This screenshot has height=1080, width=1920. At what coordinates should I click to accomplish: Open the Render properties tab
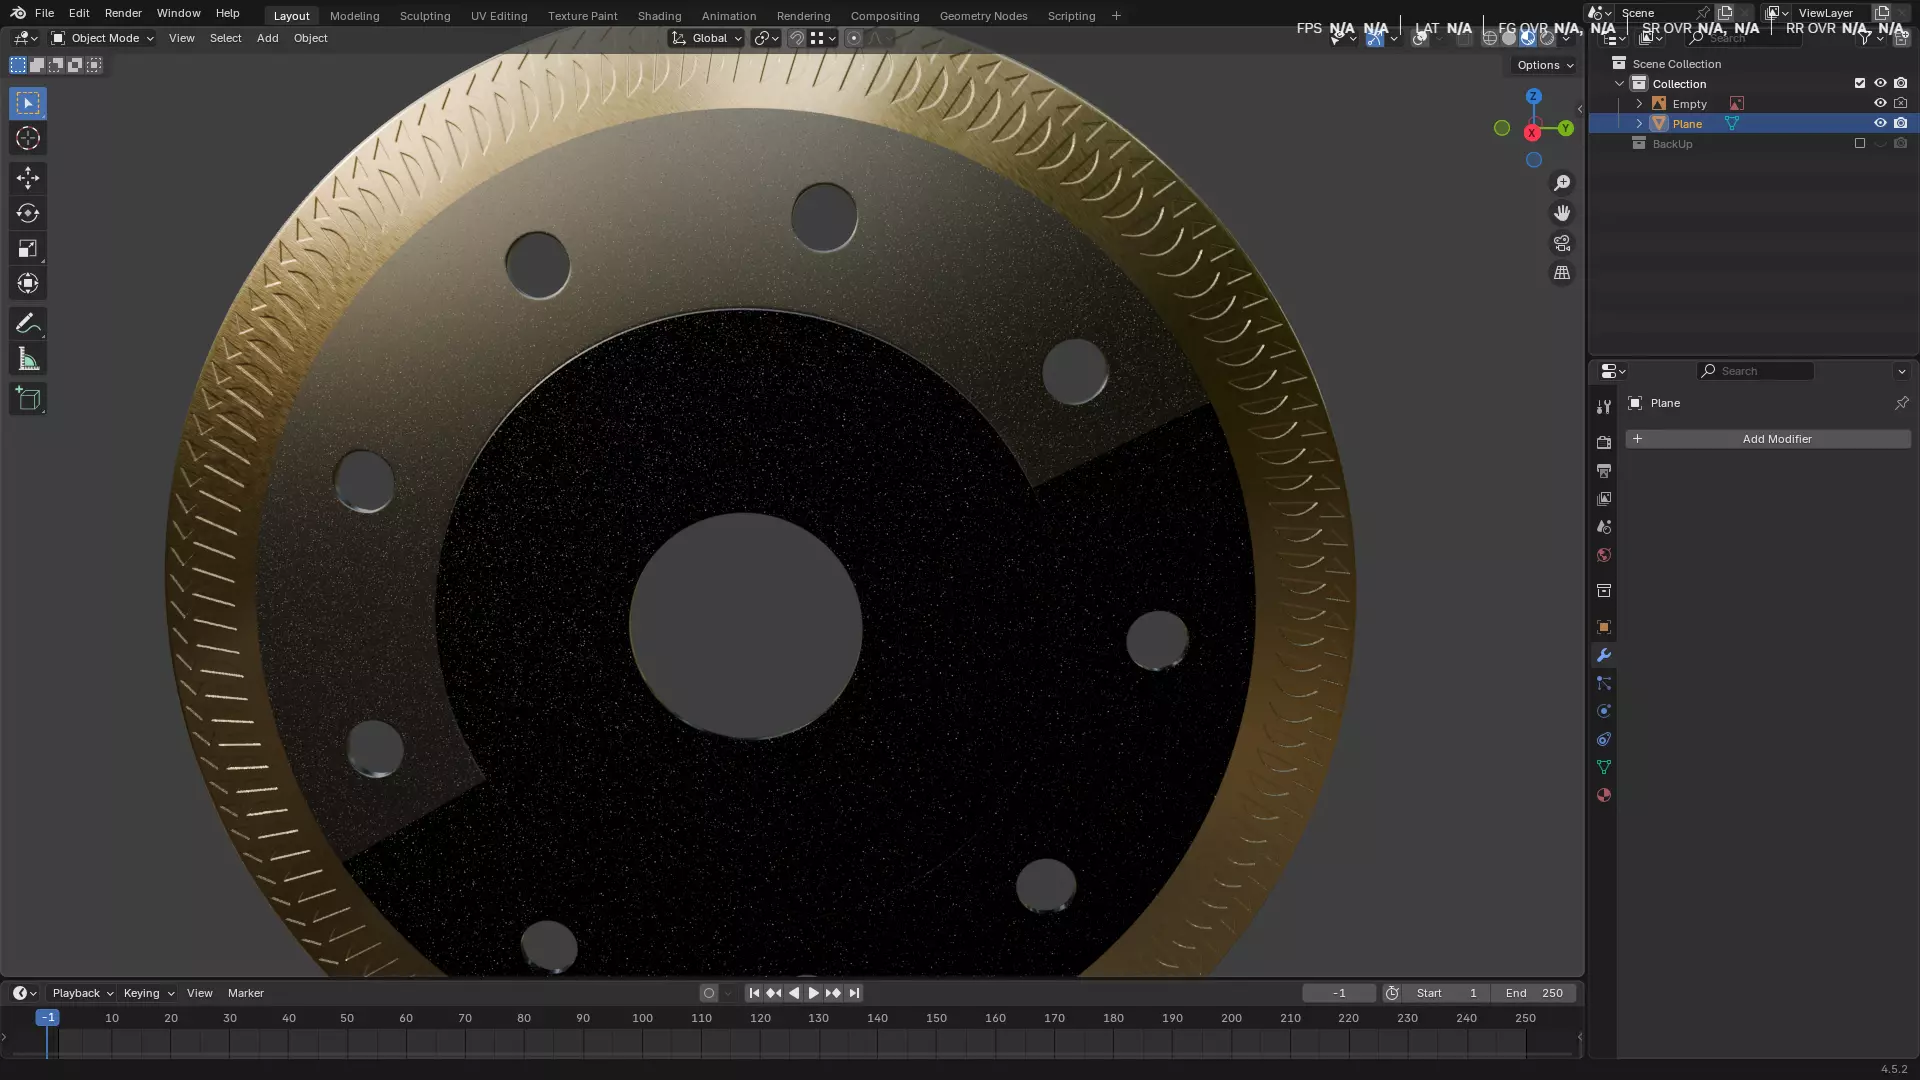click(1604, 443)
